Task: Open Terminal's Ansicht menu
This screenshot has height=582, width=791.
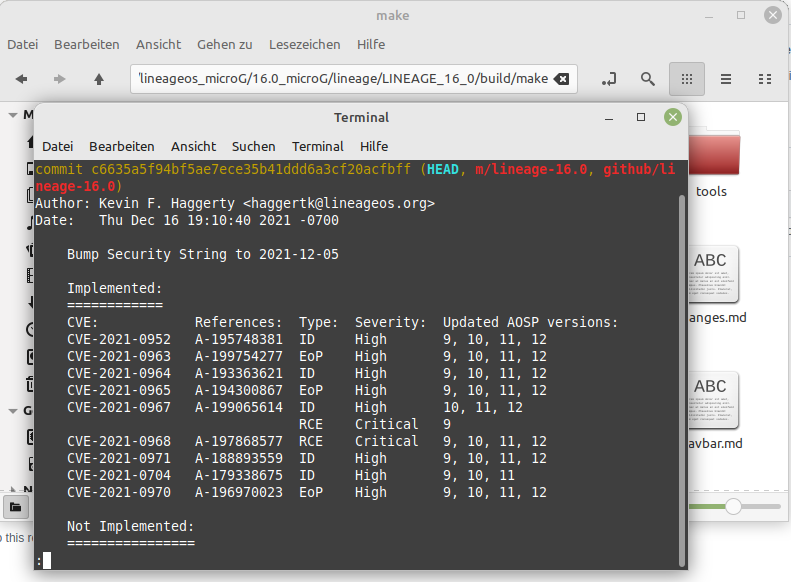Action: pos(193,147)
